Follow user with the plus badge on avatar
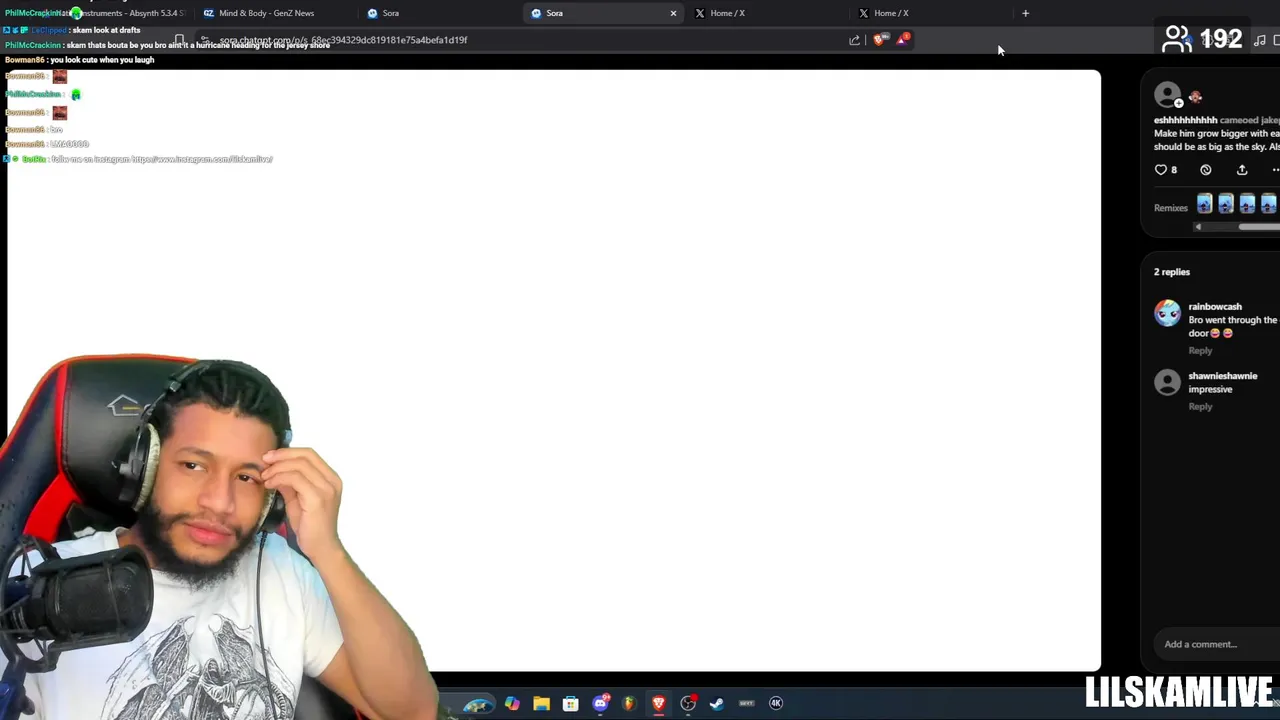 tap(1179, 103)
